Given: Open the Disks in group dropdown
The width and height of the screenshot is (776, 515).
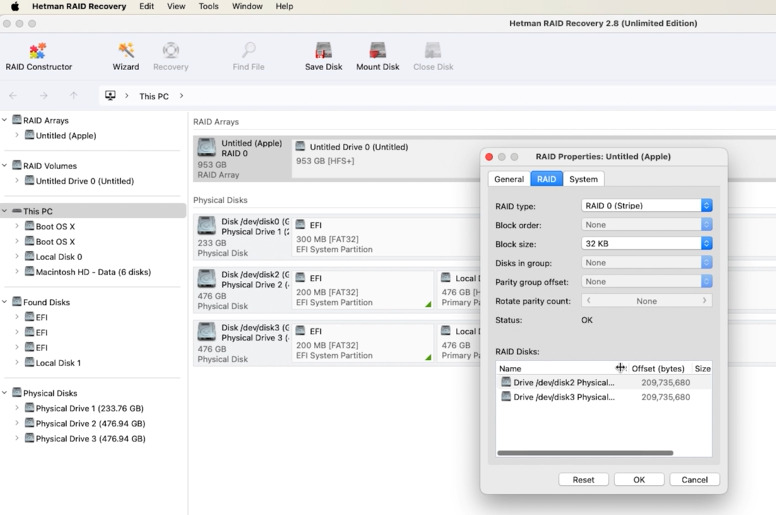Looking at the screenshot, I should click(647, 263).
